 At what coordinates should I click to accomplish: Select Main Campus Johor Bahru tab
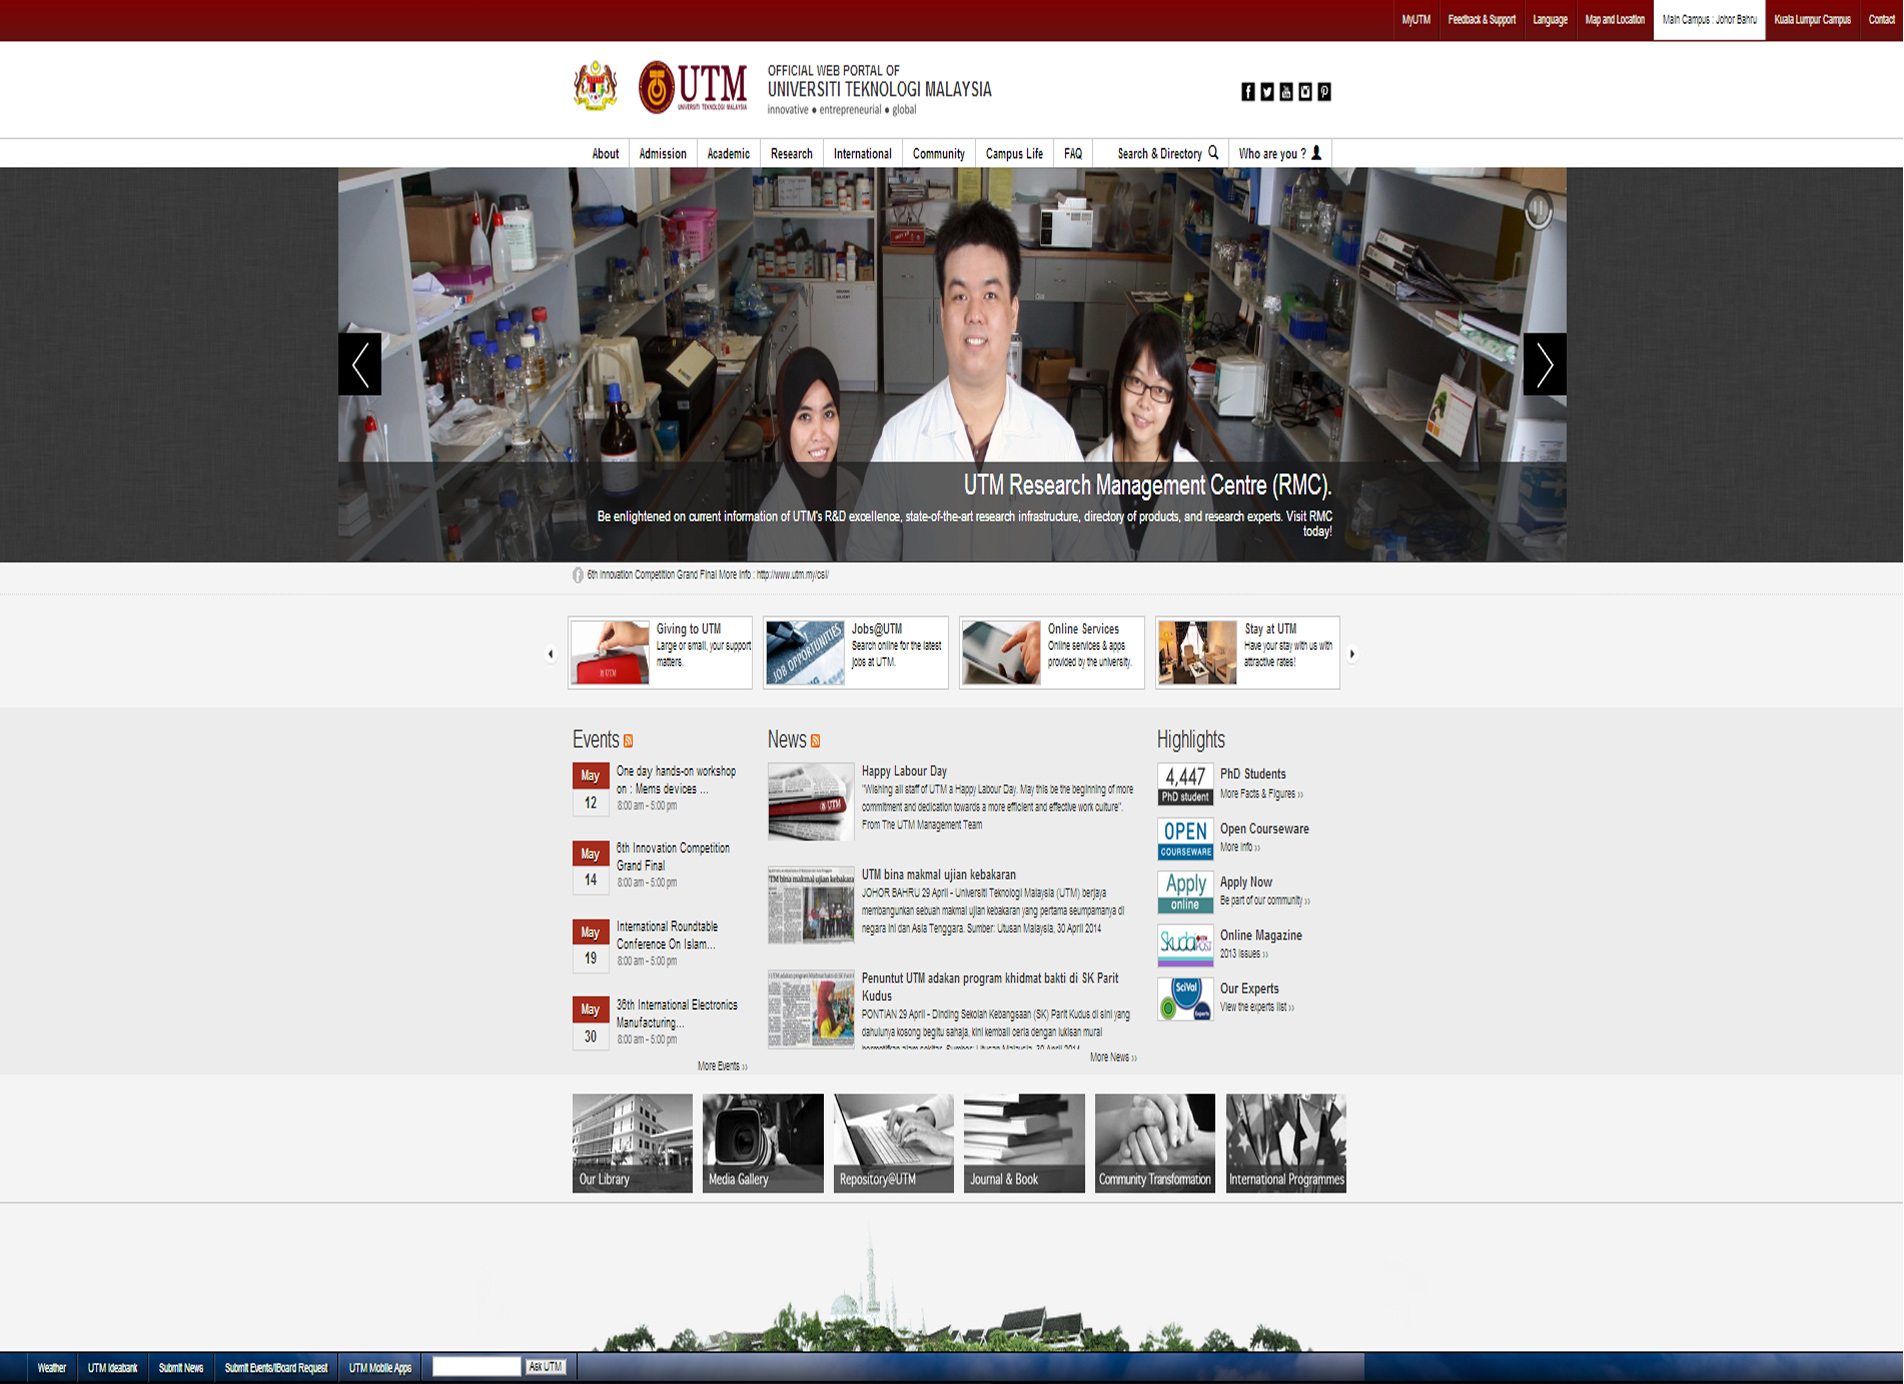tap(1709, 20)
